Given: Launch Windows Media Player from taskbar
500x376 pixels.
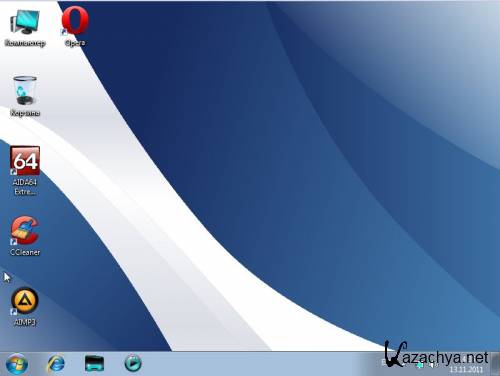Looking at the screenshot, I should pyautogui.click(x=133, y=363).
